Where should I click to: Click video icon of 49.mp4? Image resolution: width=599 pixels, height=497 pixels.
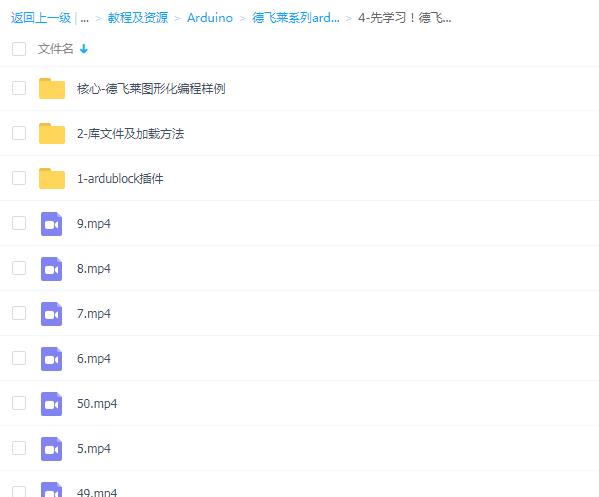tap(52, 489)
